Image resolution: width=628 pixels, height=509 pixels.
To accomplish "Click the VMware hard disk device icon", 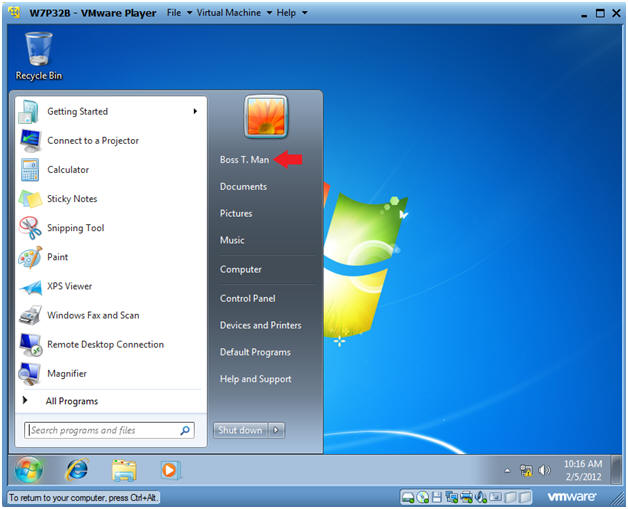I will (408, 497).
